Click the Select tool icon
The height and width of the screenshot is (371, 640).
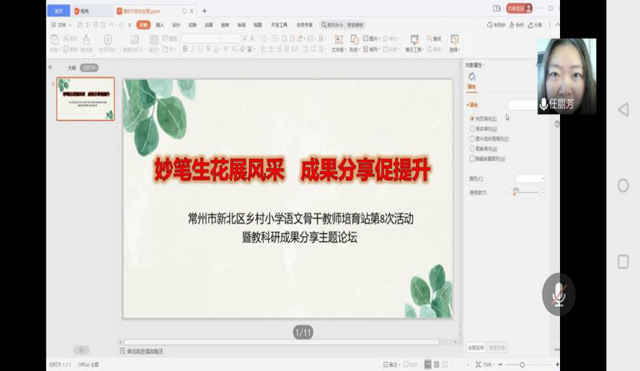454,40
